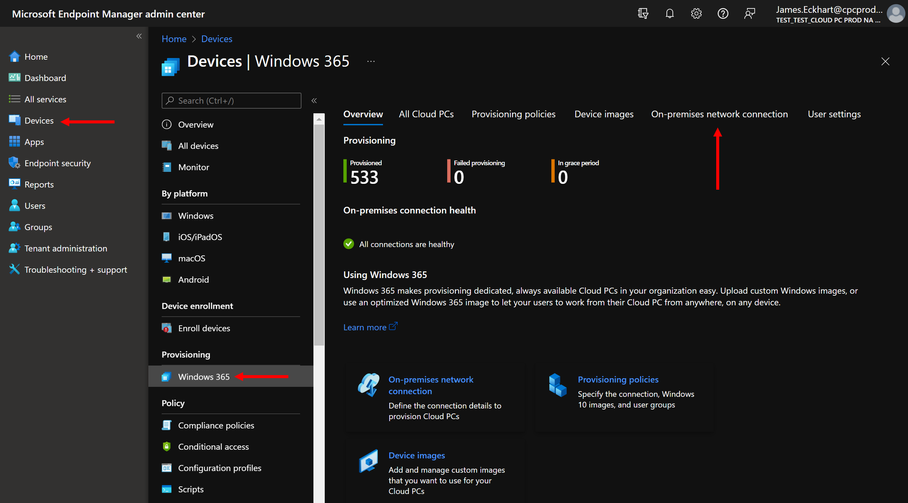Open Provisioning policies card link
908x503 pixels.
tap(618, 380)
